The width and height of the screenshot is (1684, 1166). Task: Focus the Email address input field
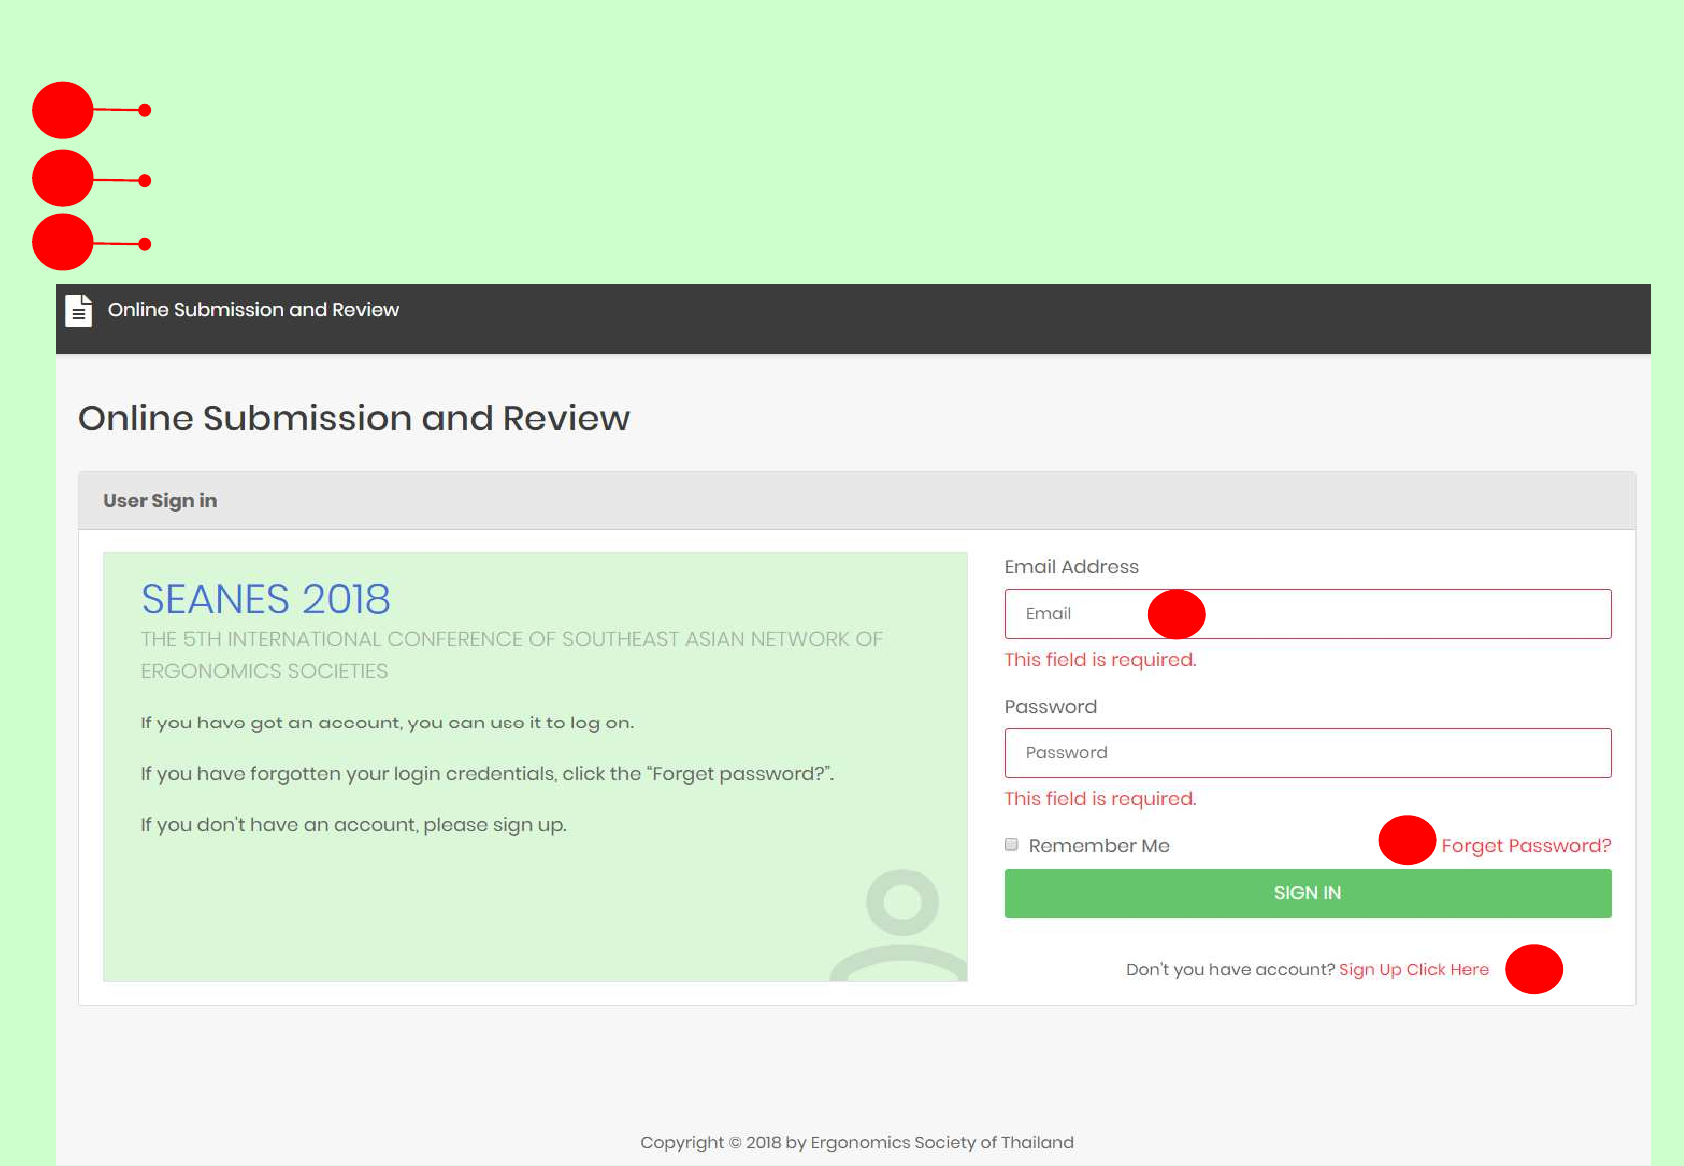click(x=1308, y=614)
